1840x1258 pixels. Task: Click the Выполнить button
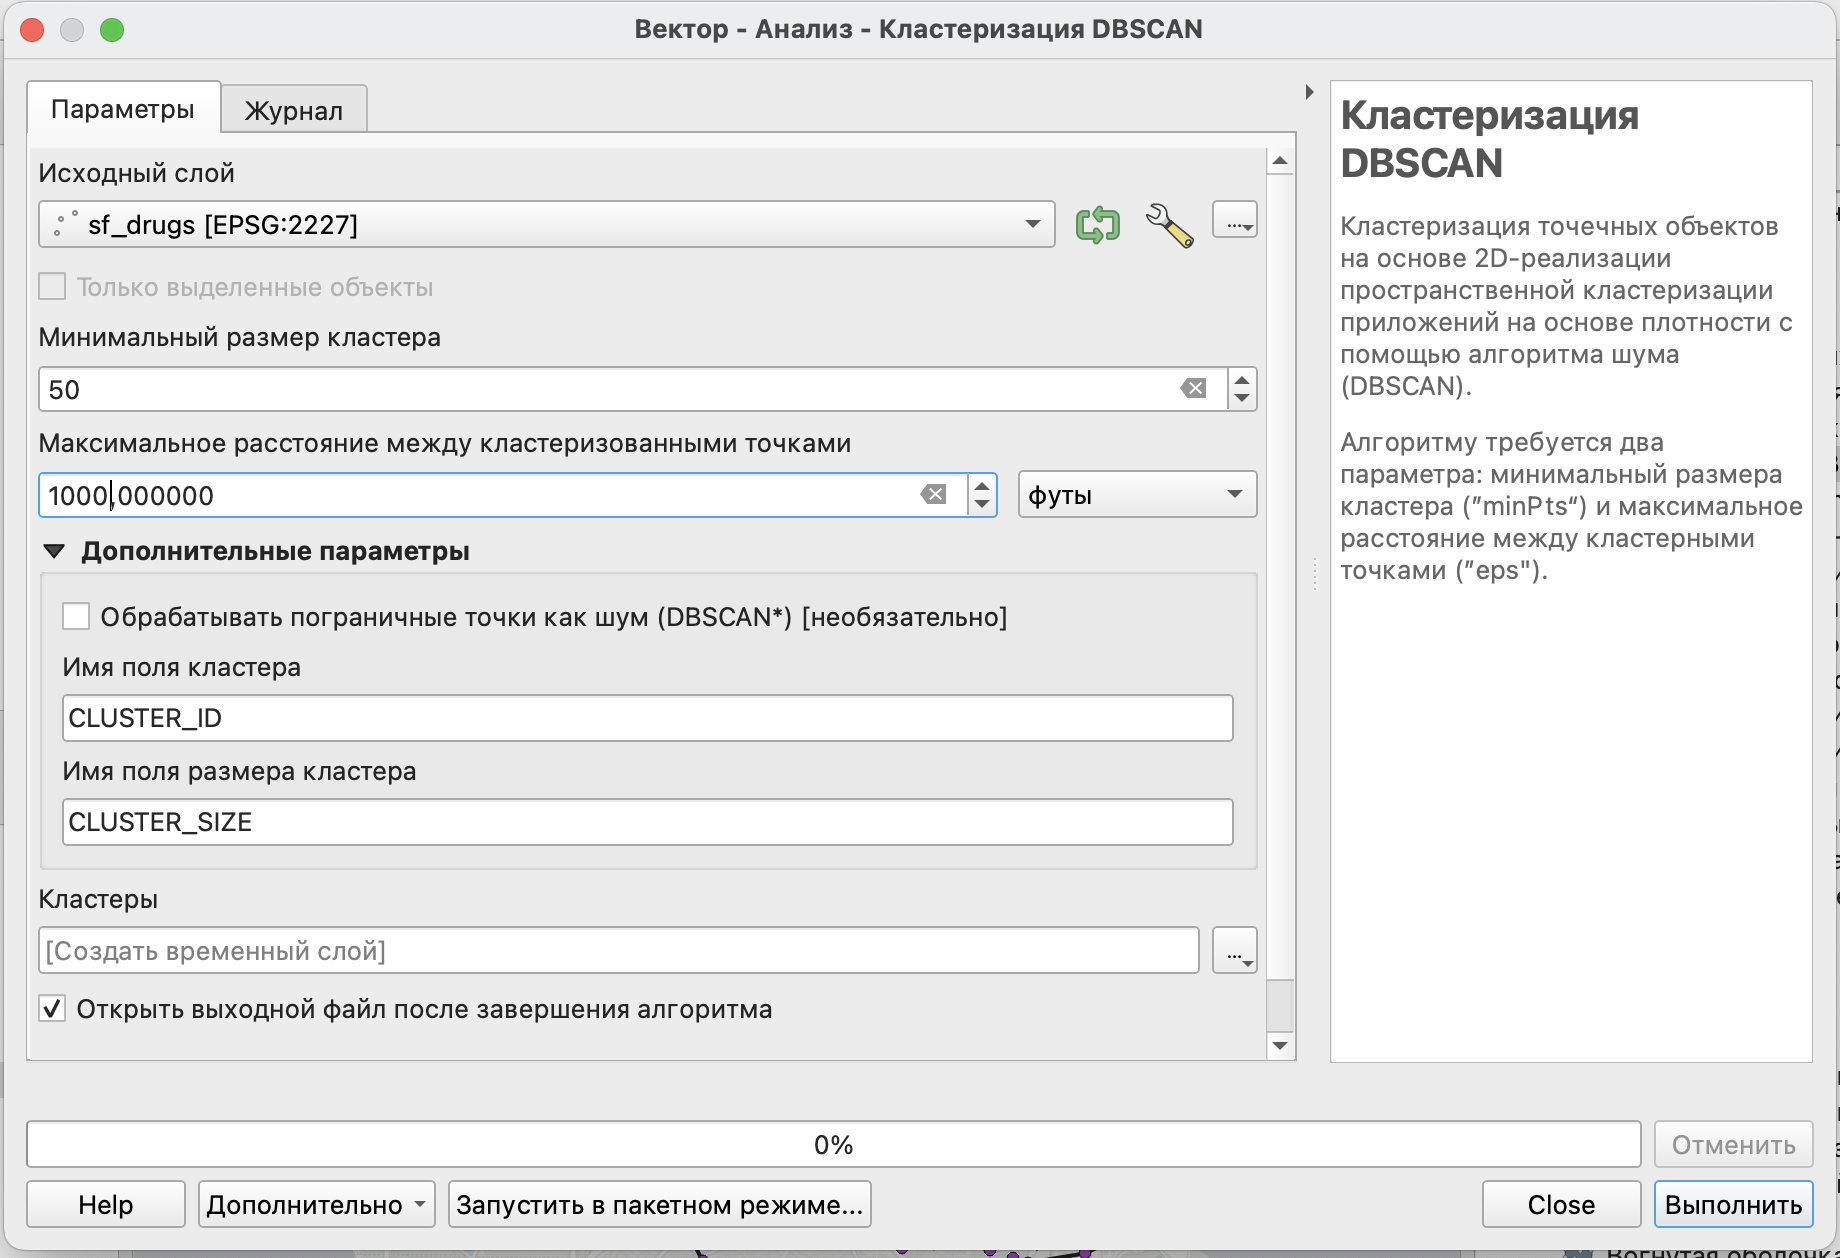click(x=1733, y=1204)
